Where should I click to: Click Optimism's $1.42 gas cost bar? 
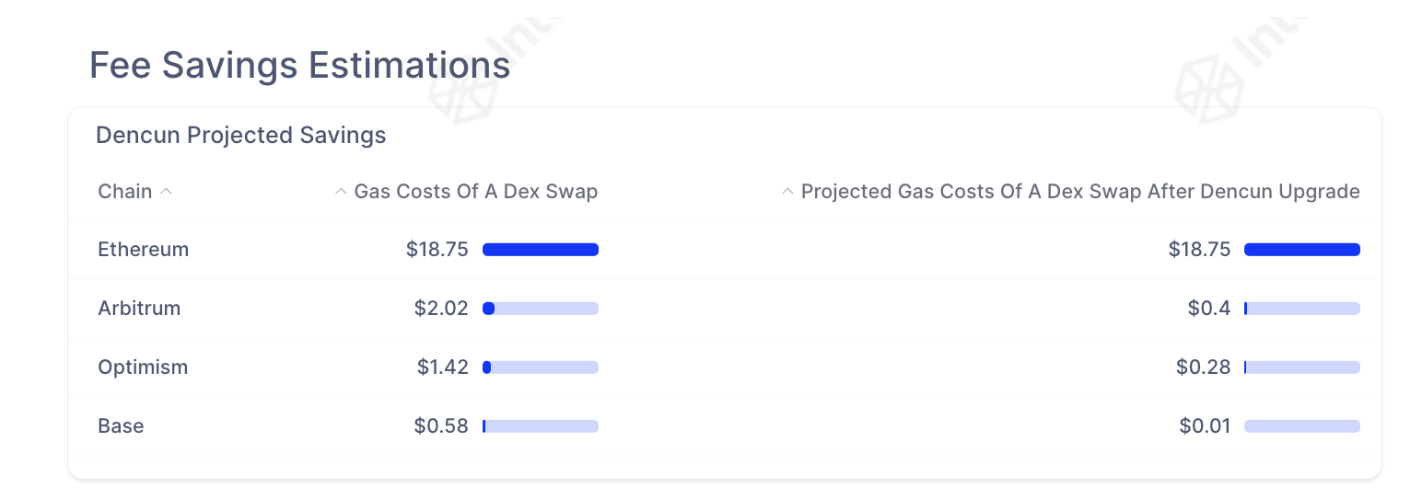pos(540,367)
